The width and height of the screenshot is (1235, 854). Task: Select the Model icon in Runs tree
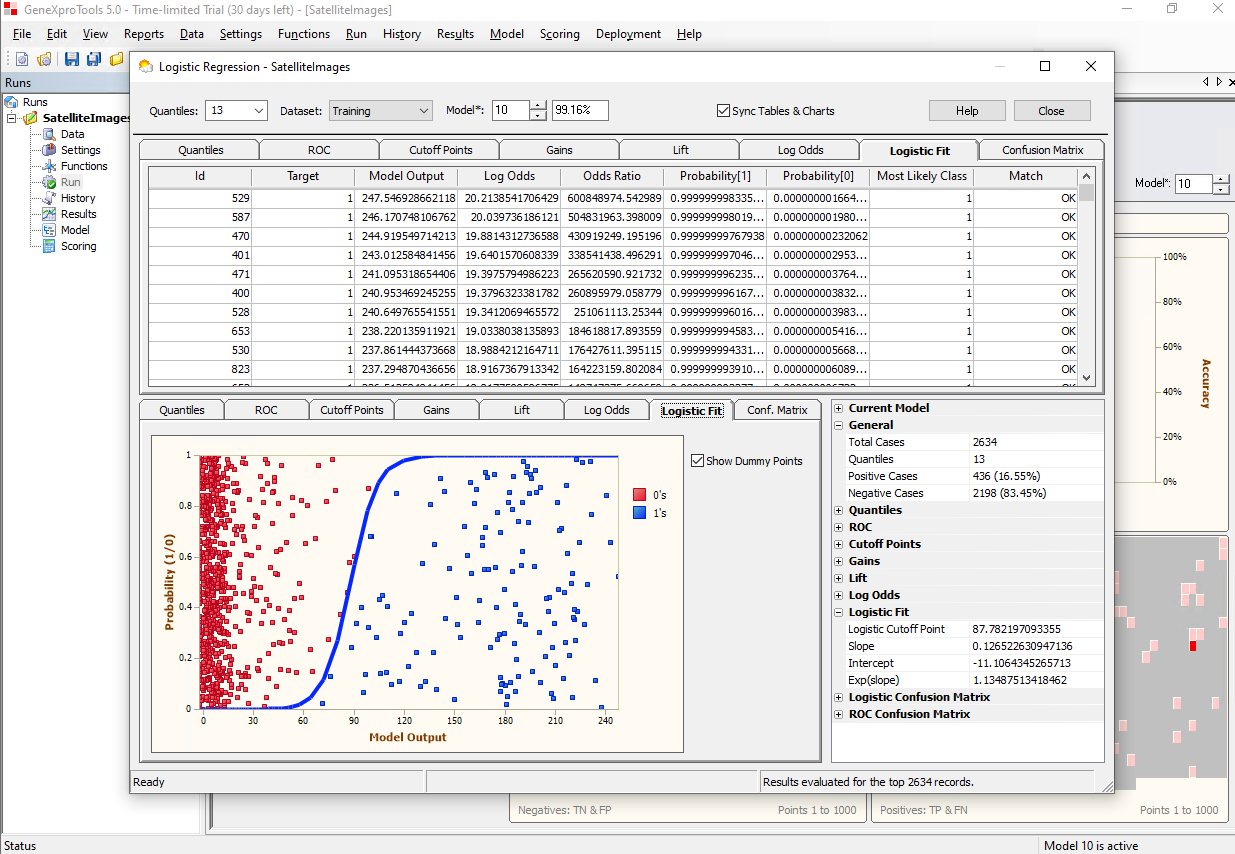[49, 230]
